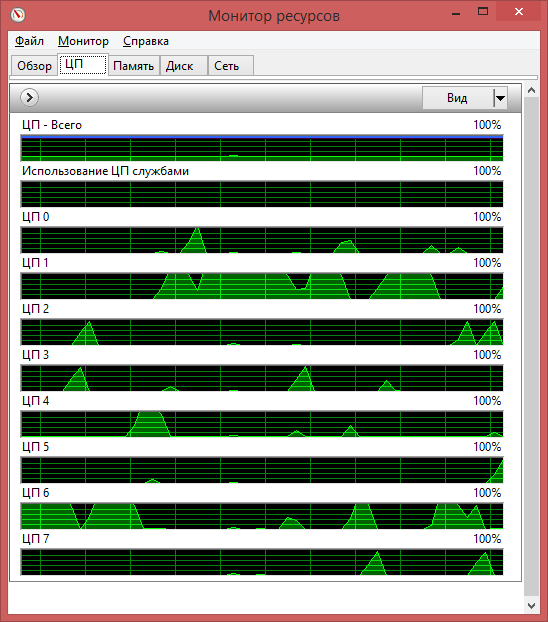Click the vertical scrollbar thumb
Image resolution: width=548 pixels, height=622 pixels.
pos(531,347)
